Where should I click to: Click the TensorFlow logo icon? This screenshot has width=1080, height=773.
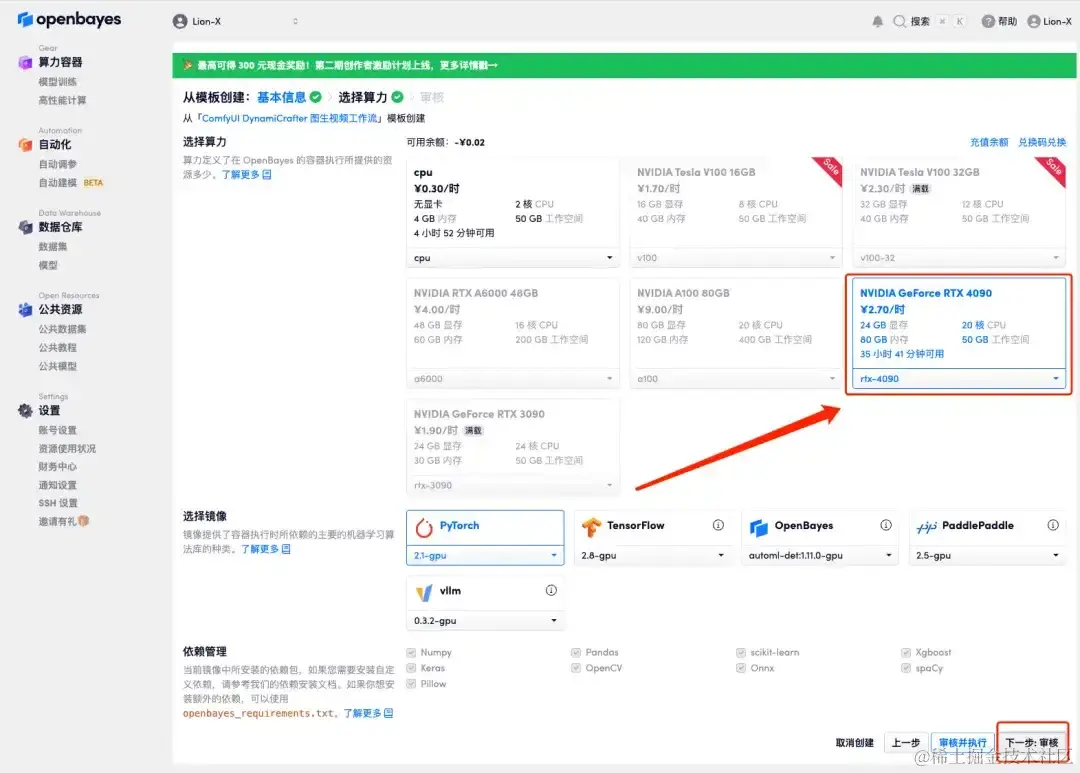(x=591, y=527)
